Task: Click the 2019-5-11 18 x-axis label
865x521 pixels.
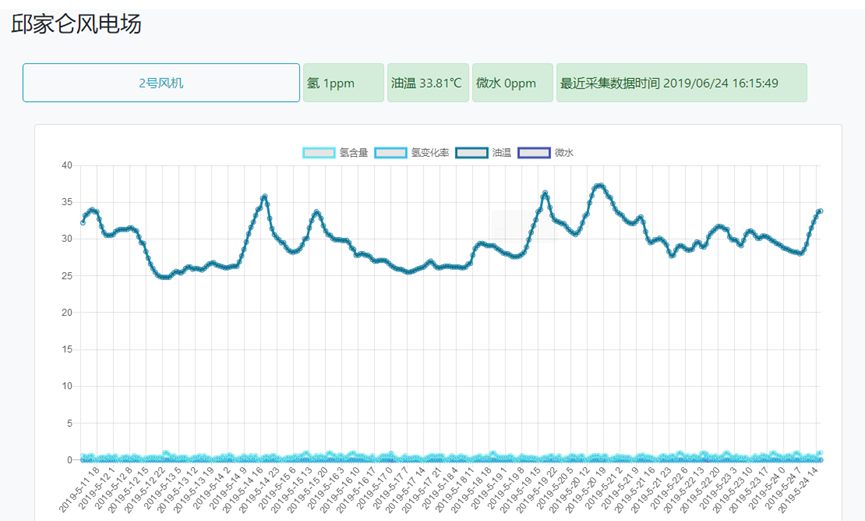Action: click(81, 488)
